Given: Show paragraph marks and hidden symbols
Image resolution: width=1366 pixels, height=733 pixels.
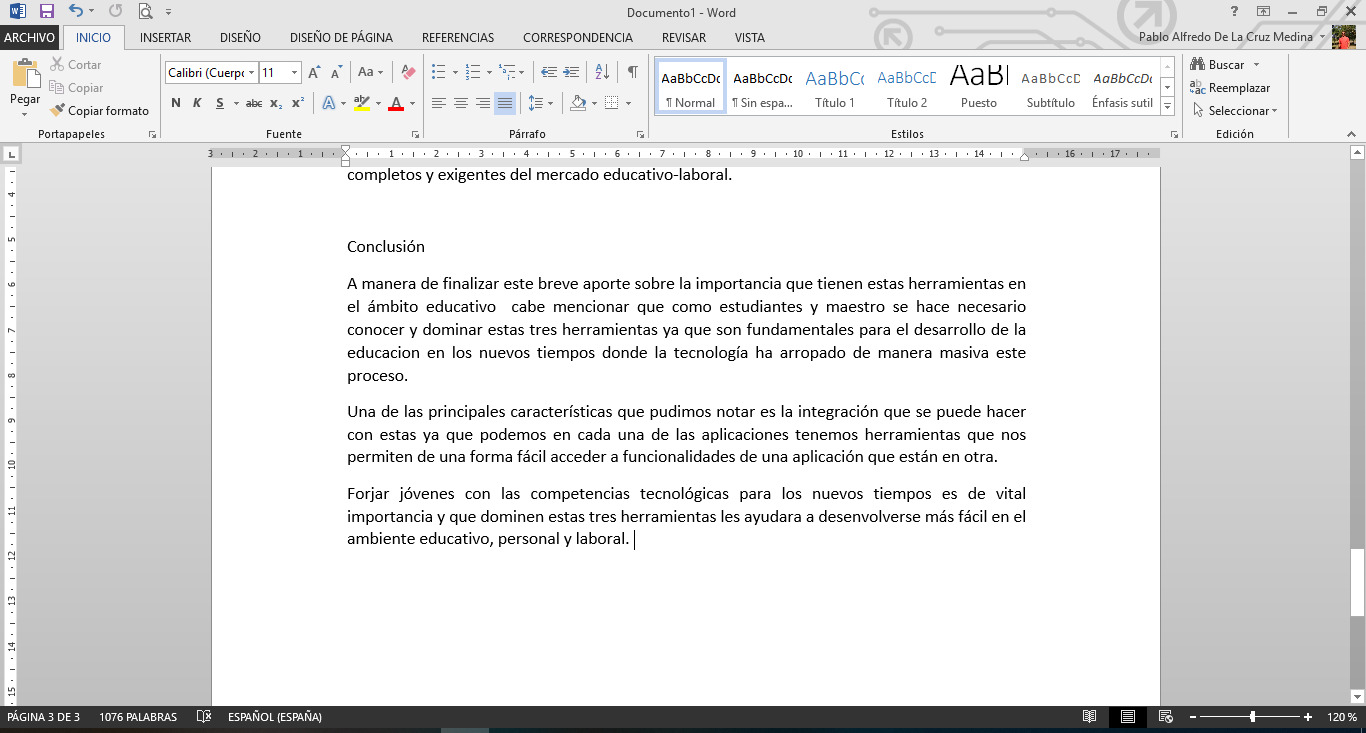Looking at the screenshot, I should [x=632, y=72].
